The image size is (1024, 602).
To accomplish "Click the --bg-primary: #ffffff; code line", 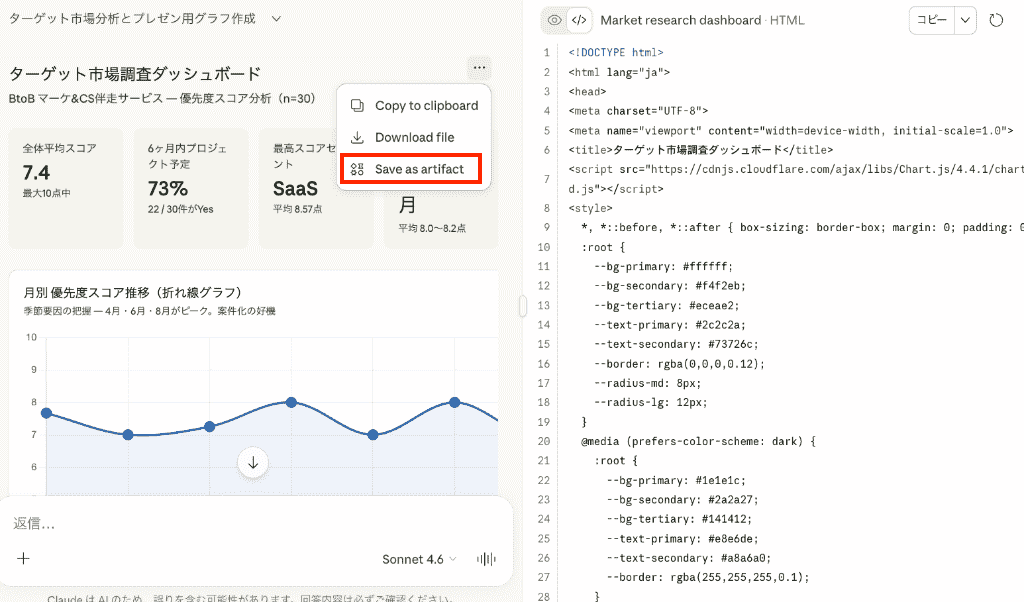I will [x=664, y=266].
